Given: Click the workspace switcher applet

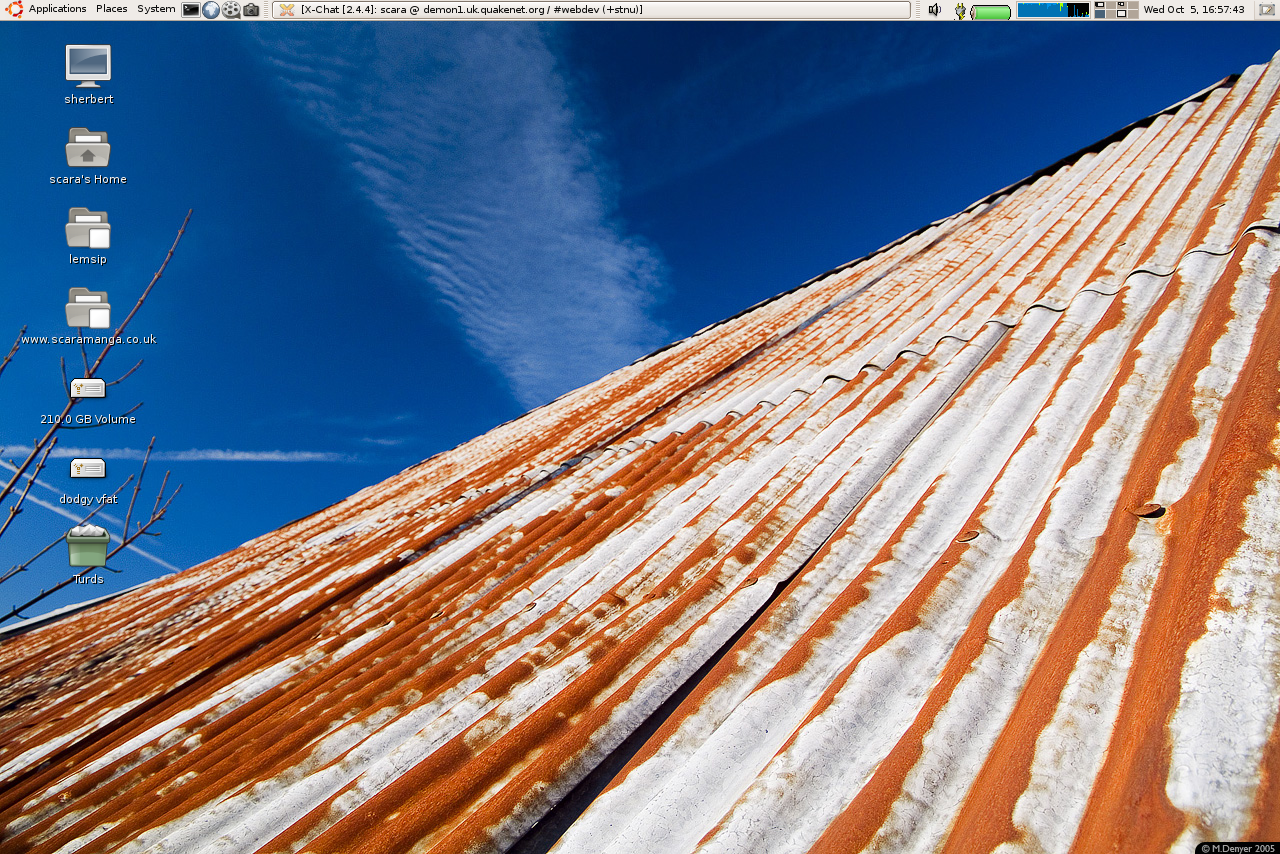Looking at the screenshot, I should [x=1117, y=10].
